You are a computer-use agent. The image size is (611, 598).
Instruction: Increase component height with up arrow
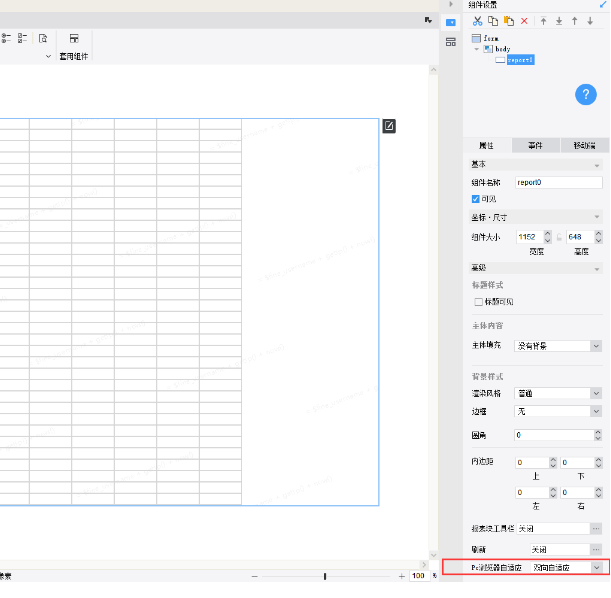pyautogui.click(x=599, y=234)
